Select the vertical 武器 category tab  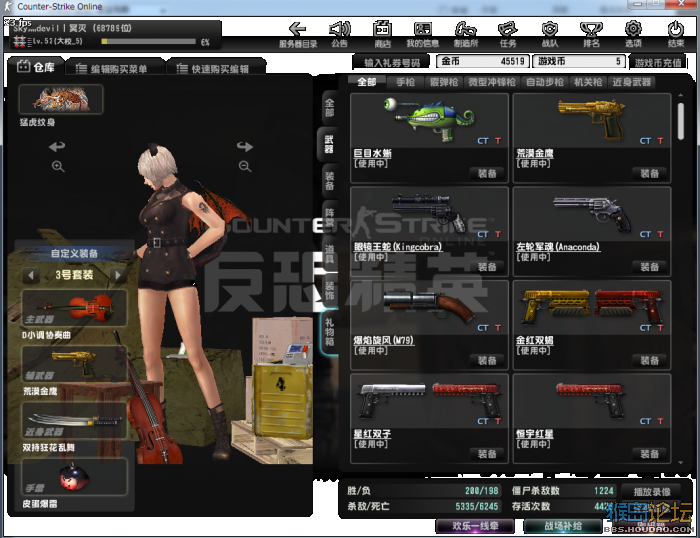click(328, 144)
